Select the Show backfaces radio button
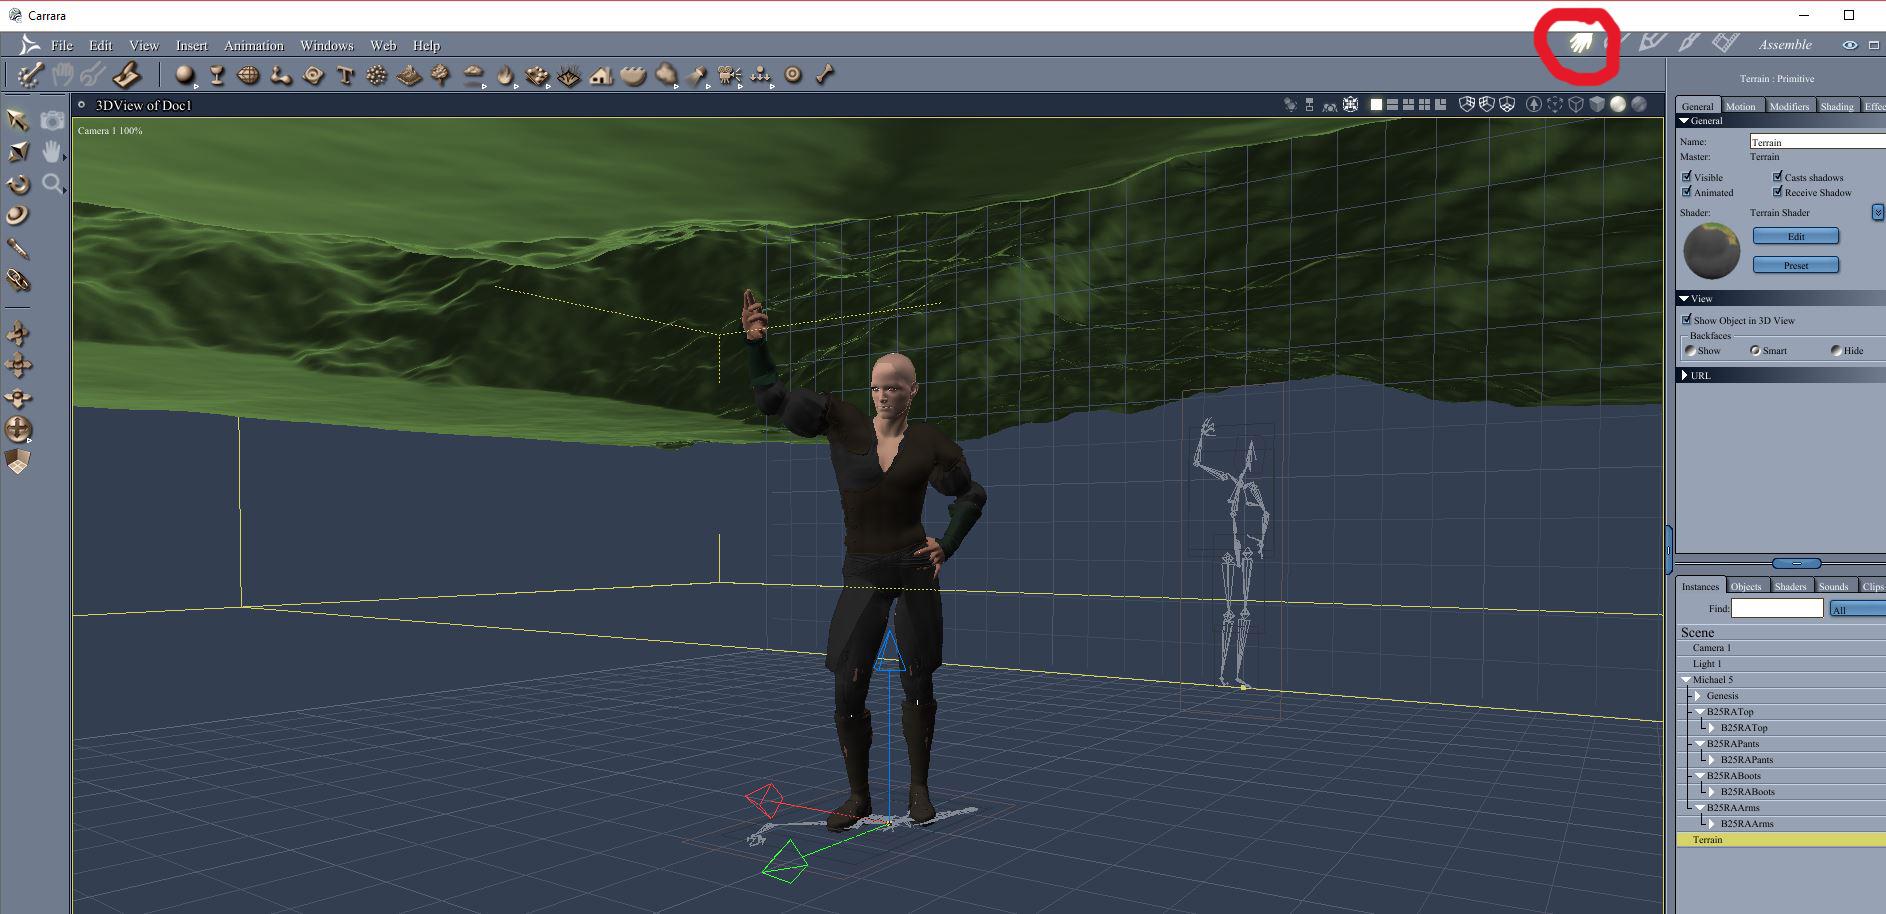 1690,350
